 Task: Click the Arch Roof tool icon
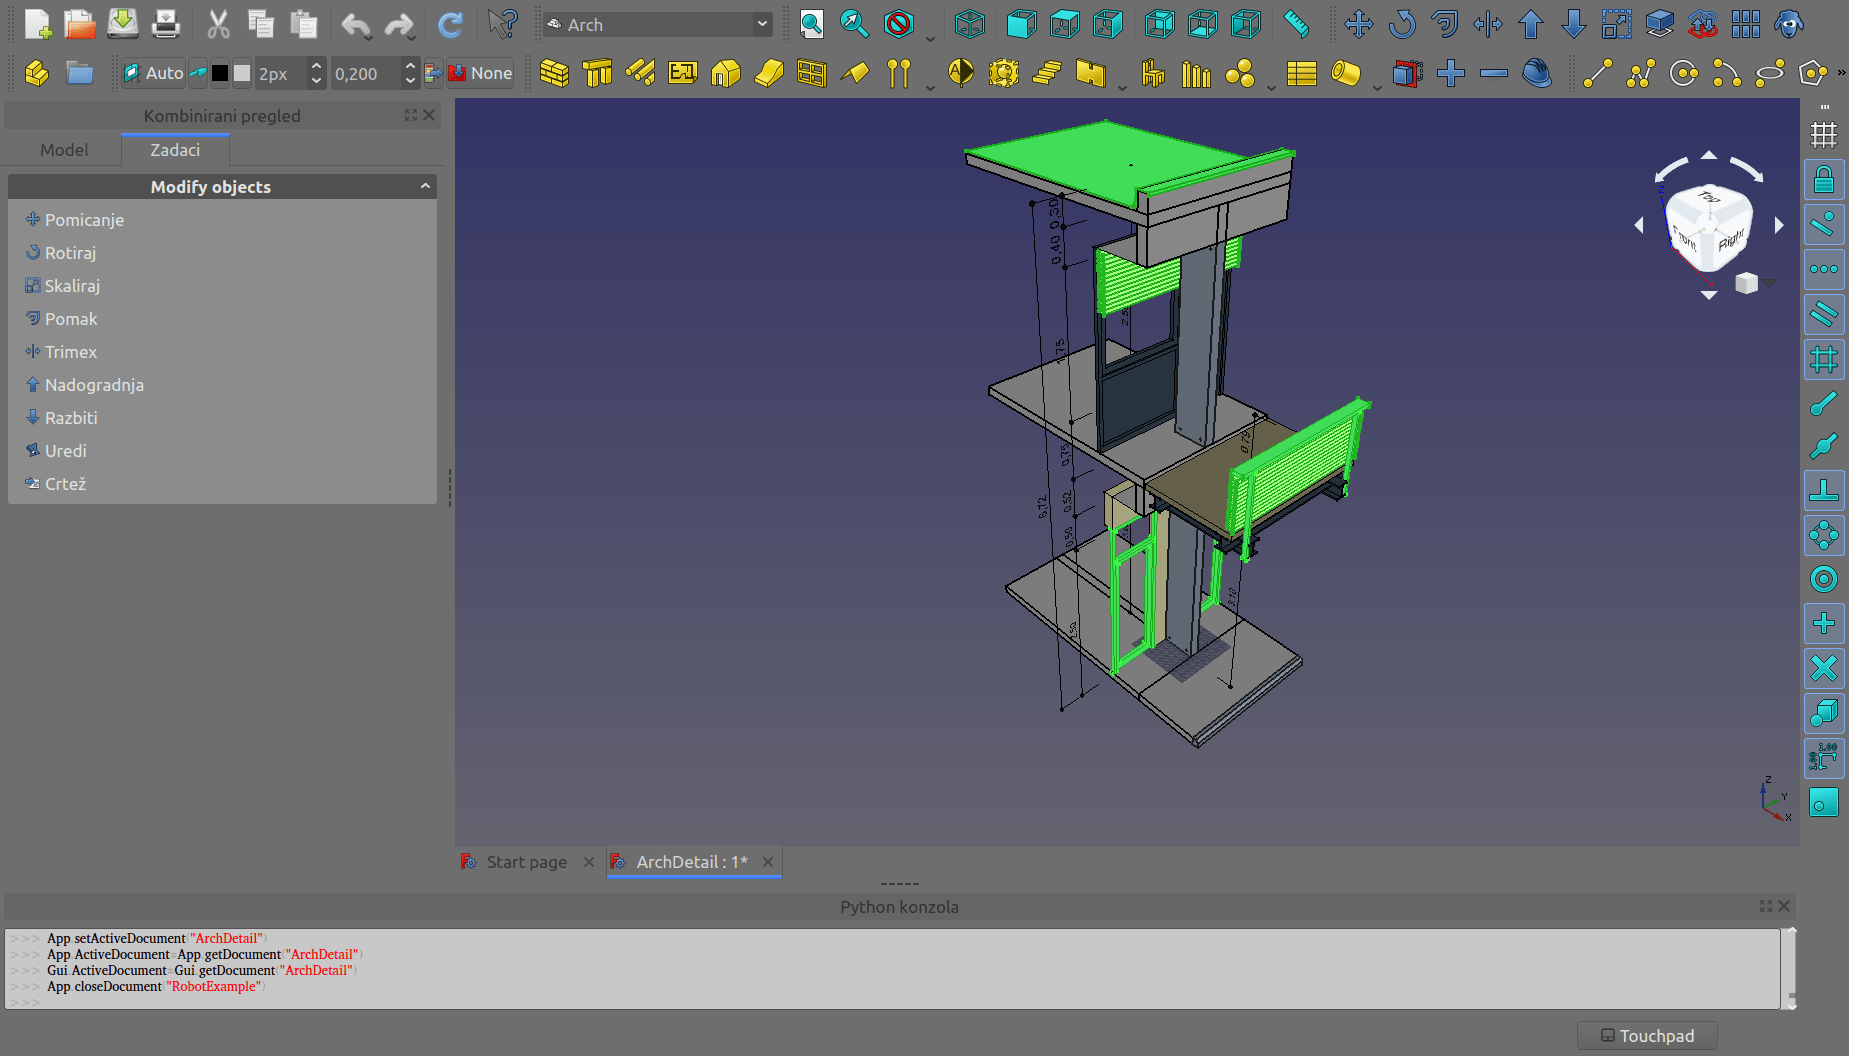coord(855,73)
